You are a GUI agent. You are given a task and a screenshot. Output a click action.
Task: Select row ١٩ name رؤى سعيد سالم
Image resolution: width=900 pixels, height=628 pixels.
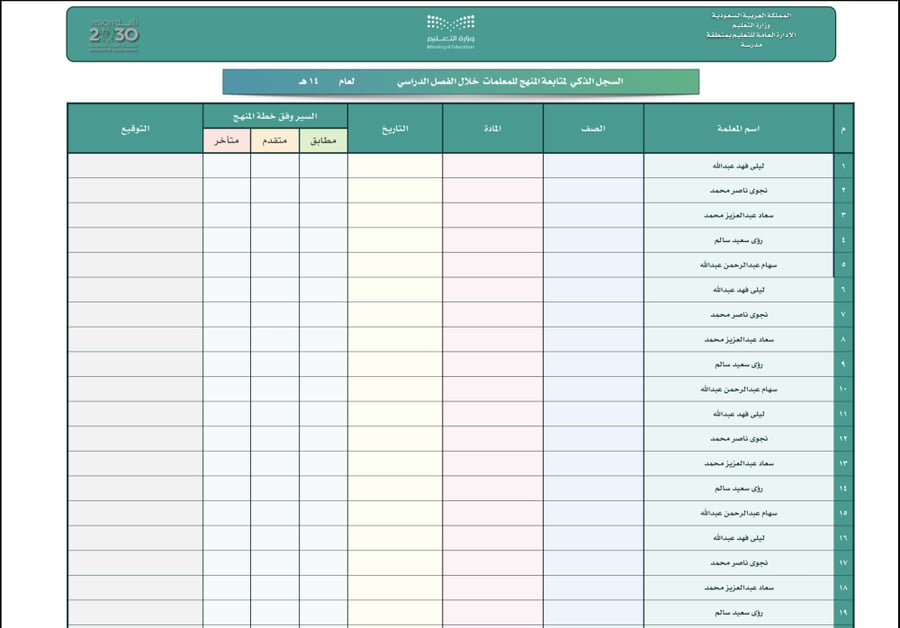point(738,613)
